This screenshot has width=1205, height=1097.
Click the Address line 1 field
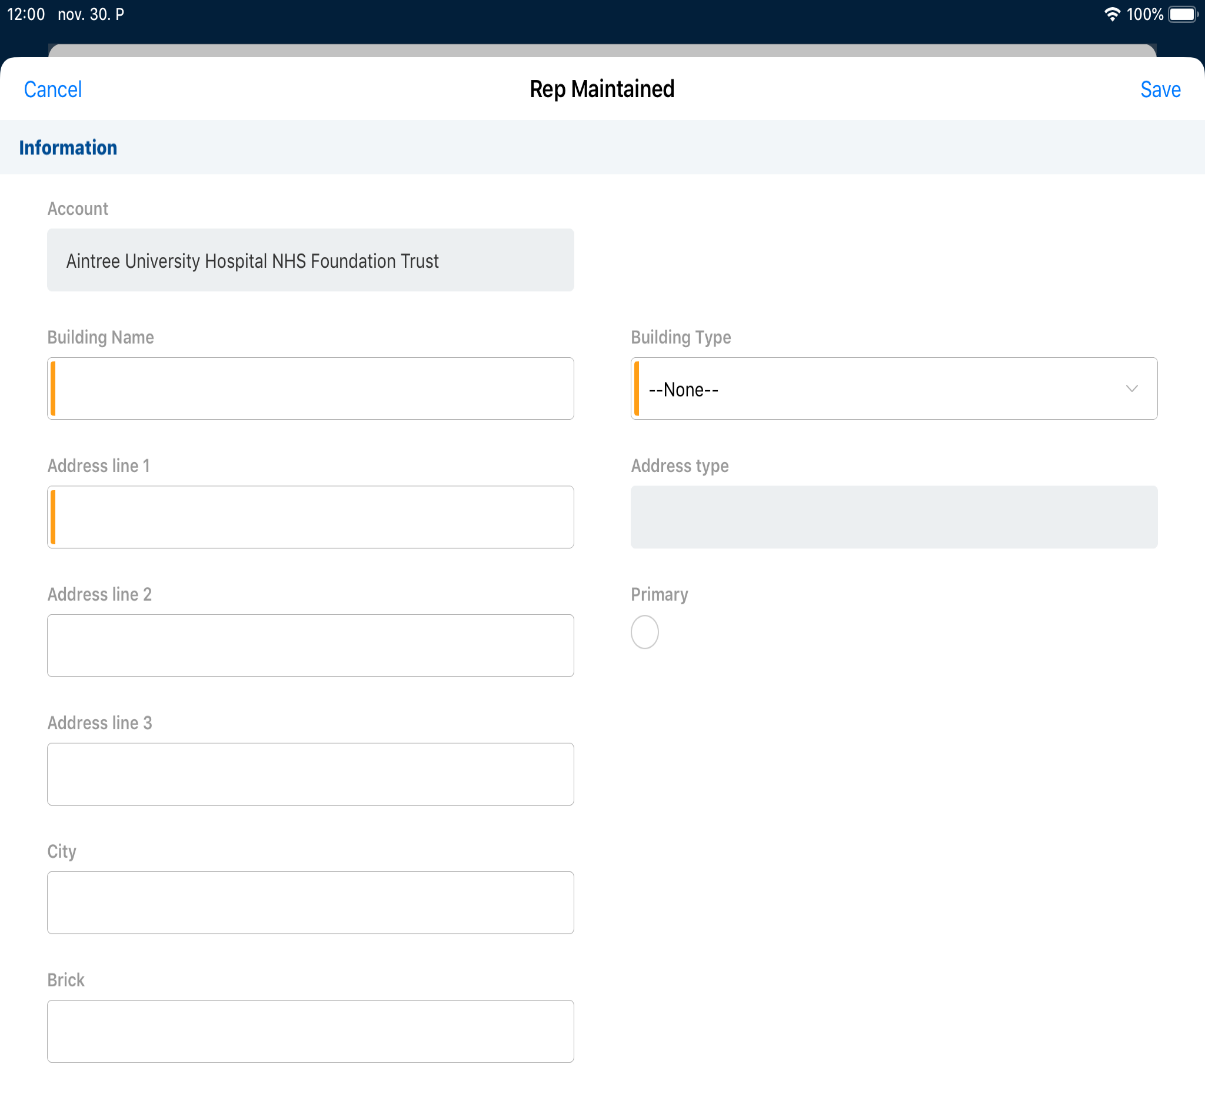(310, 517)
